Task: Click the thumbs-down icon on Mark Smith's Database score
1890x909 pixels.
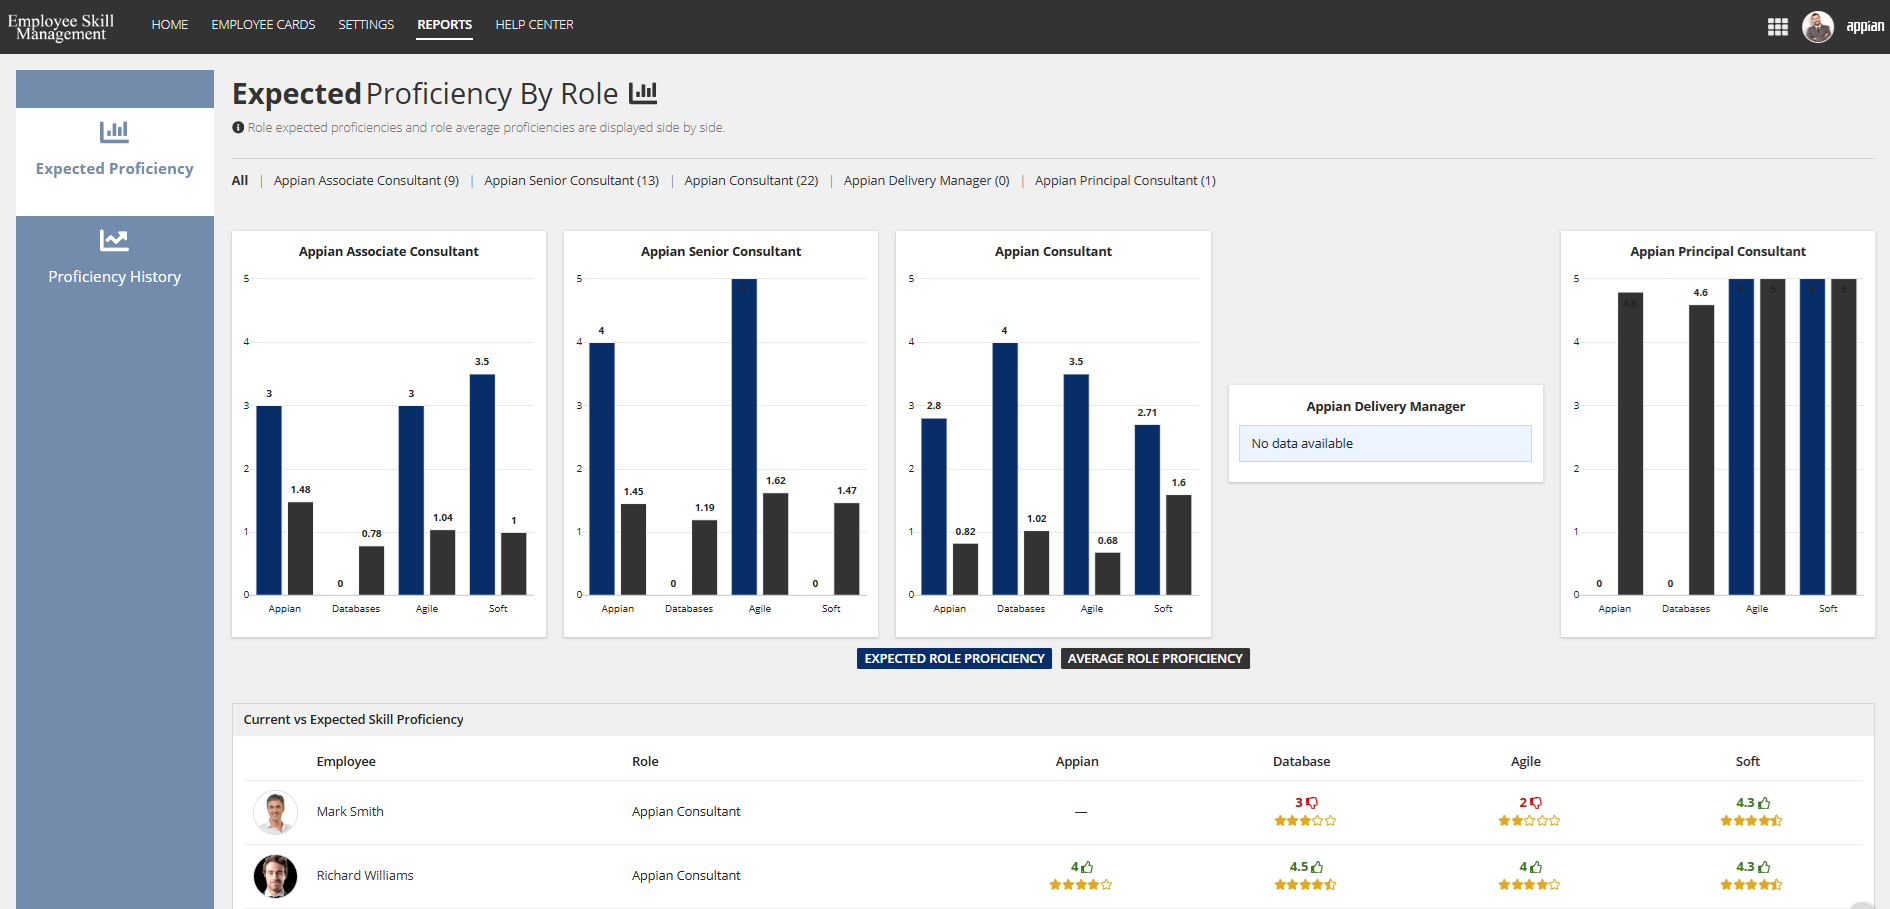Action: click(1312, 803)
